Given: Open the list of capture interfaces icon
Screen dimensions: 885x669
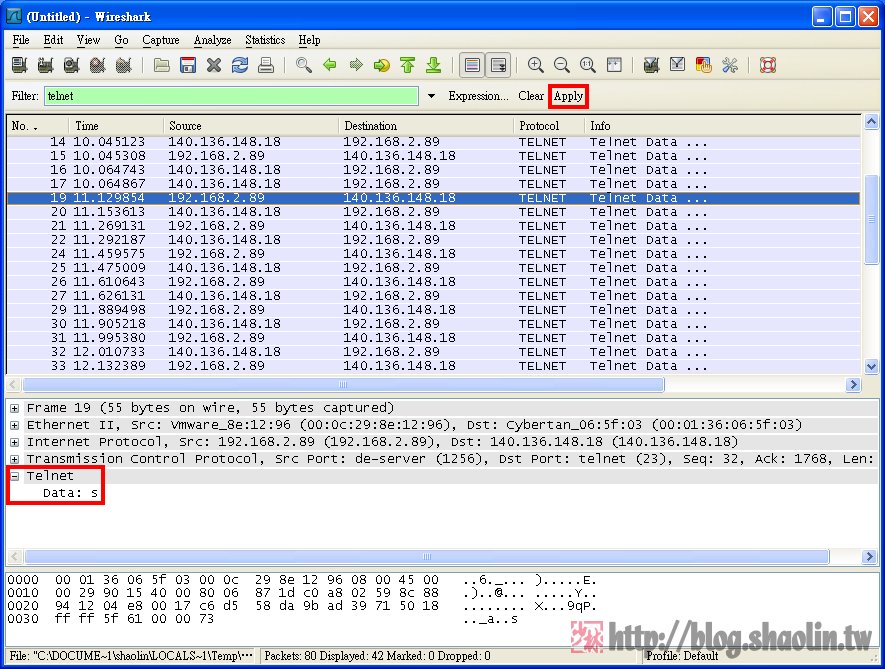Looking at the screenshot, I should click(x=19, y=65).
